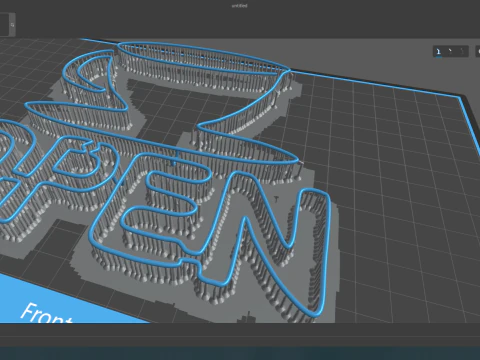Click the 'Front' label on build plate
This screenshot has width=480, height=360.
pos(45,314)
